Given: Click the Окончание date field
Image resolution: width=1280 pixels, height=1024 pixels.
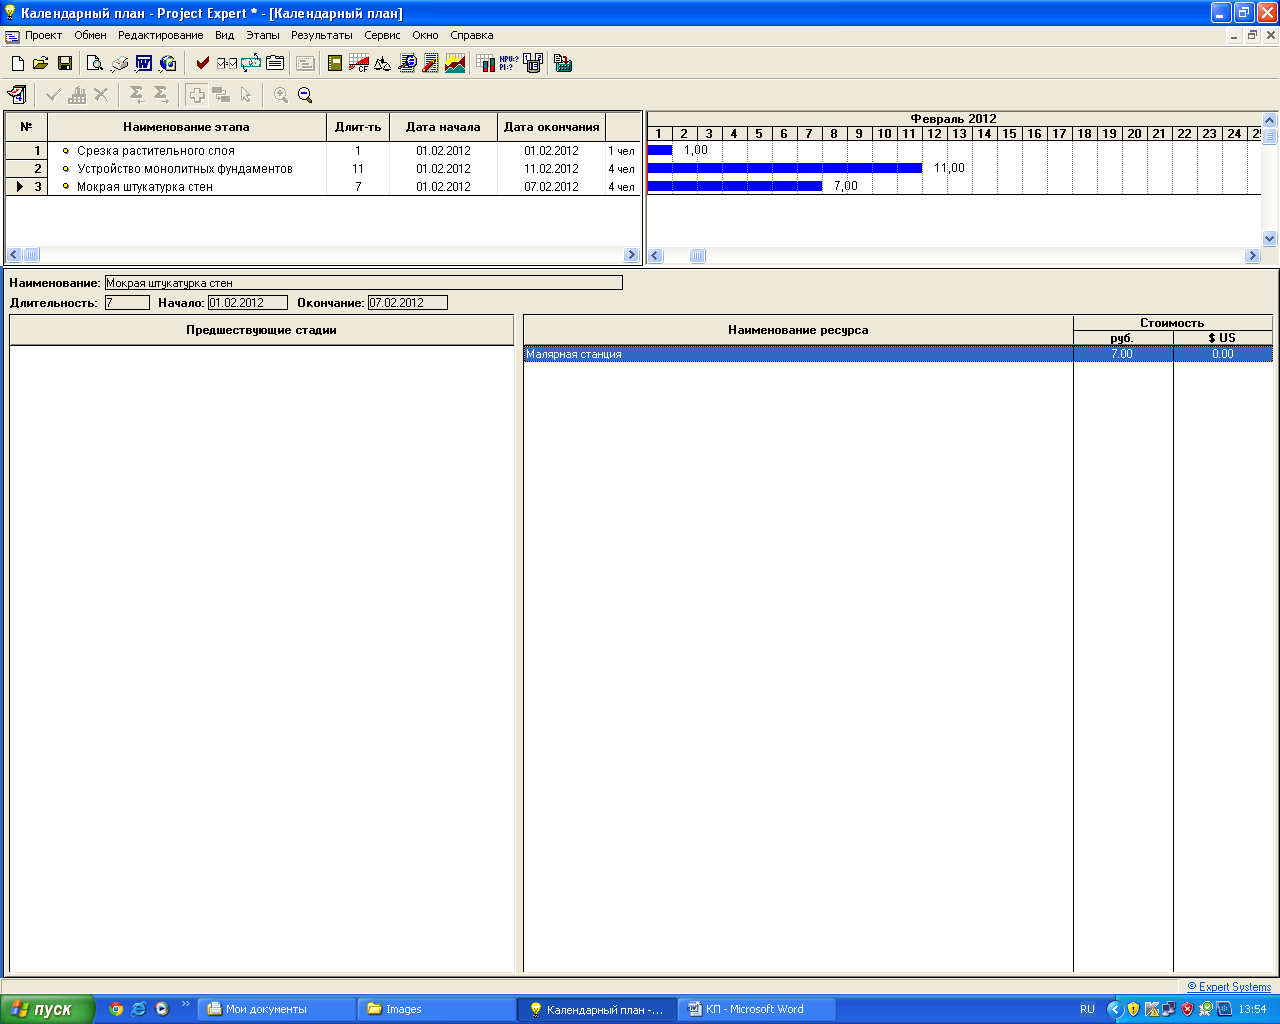Looking at the screenshot, I should [x=407, y=303].
